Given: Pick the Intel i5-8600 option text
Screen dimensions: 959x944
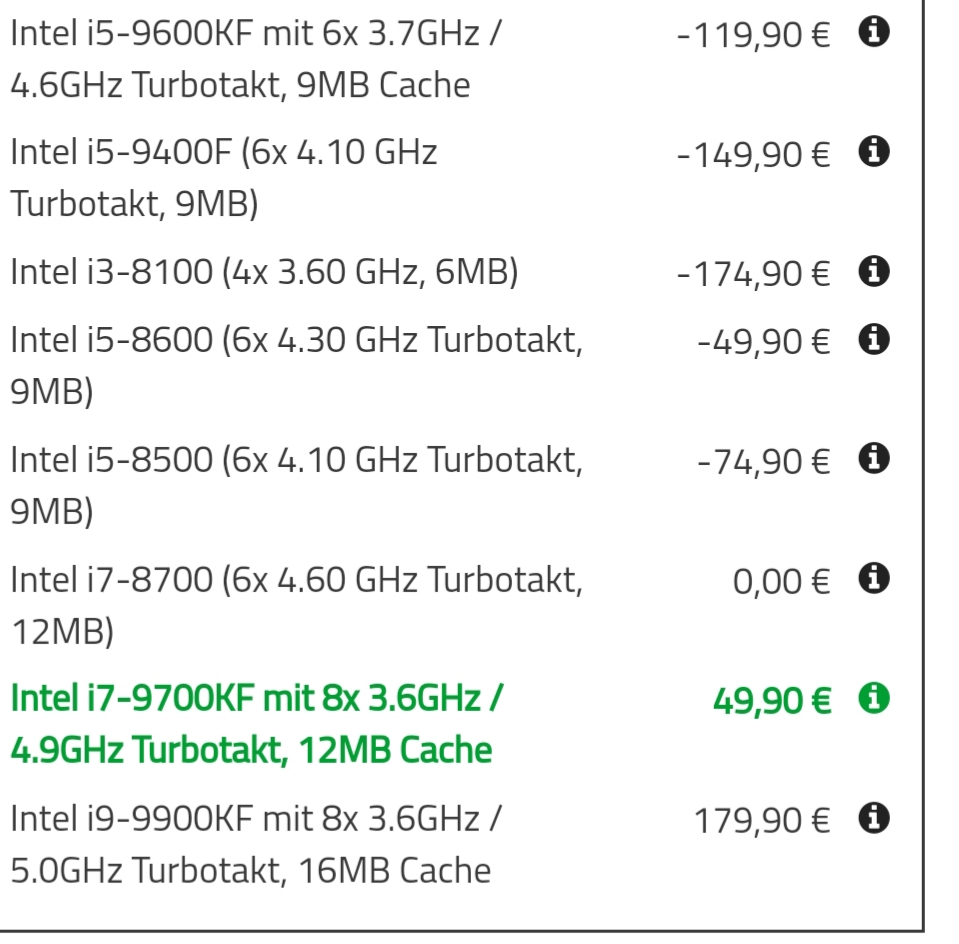Looking at the screenshot, I should [296, 365].
